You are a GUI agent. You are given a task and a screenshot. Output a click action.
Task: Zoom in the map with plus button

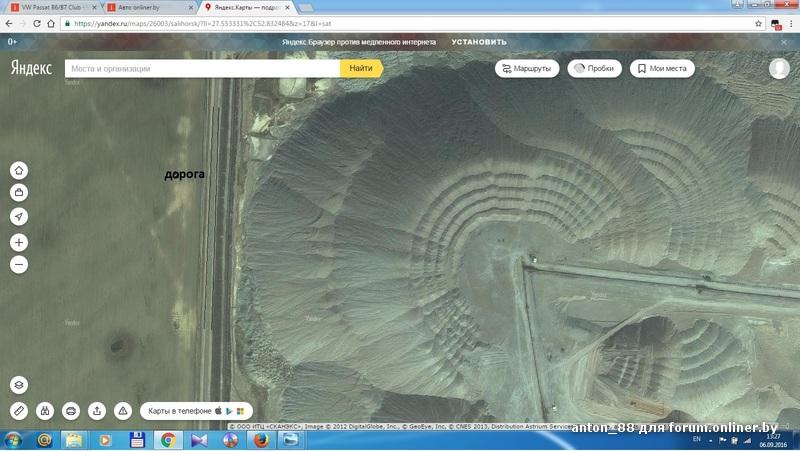click(19, 242)
